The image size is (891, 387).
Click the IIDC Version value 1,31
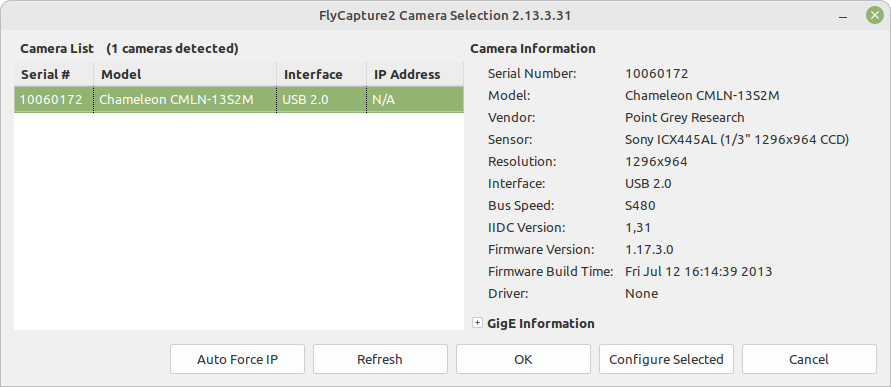(638, 228)
